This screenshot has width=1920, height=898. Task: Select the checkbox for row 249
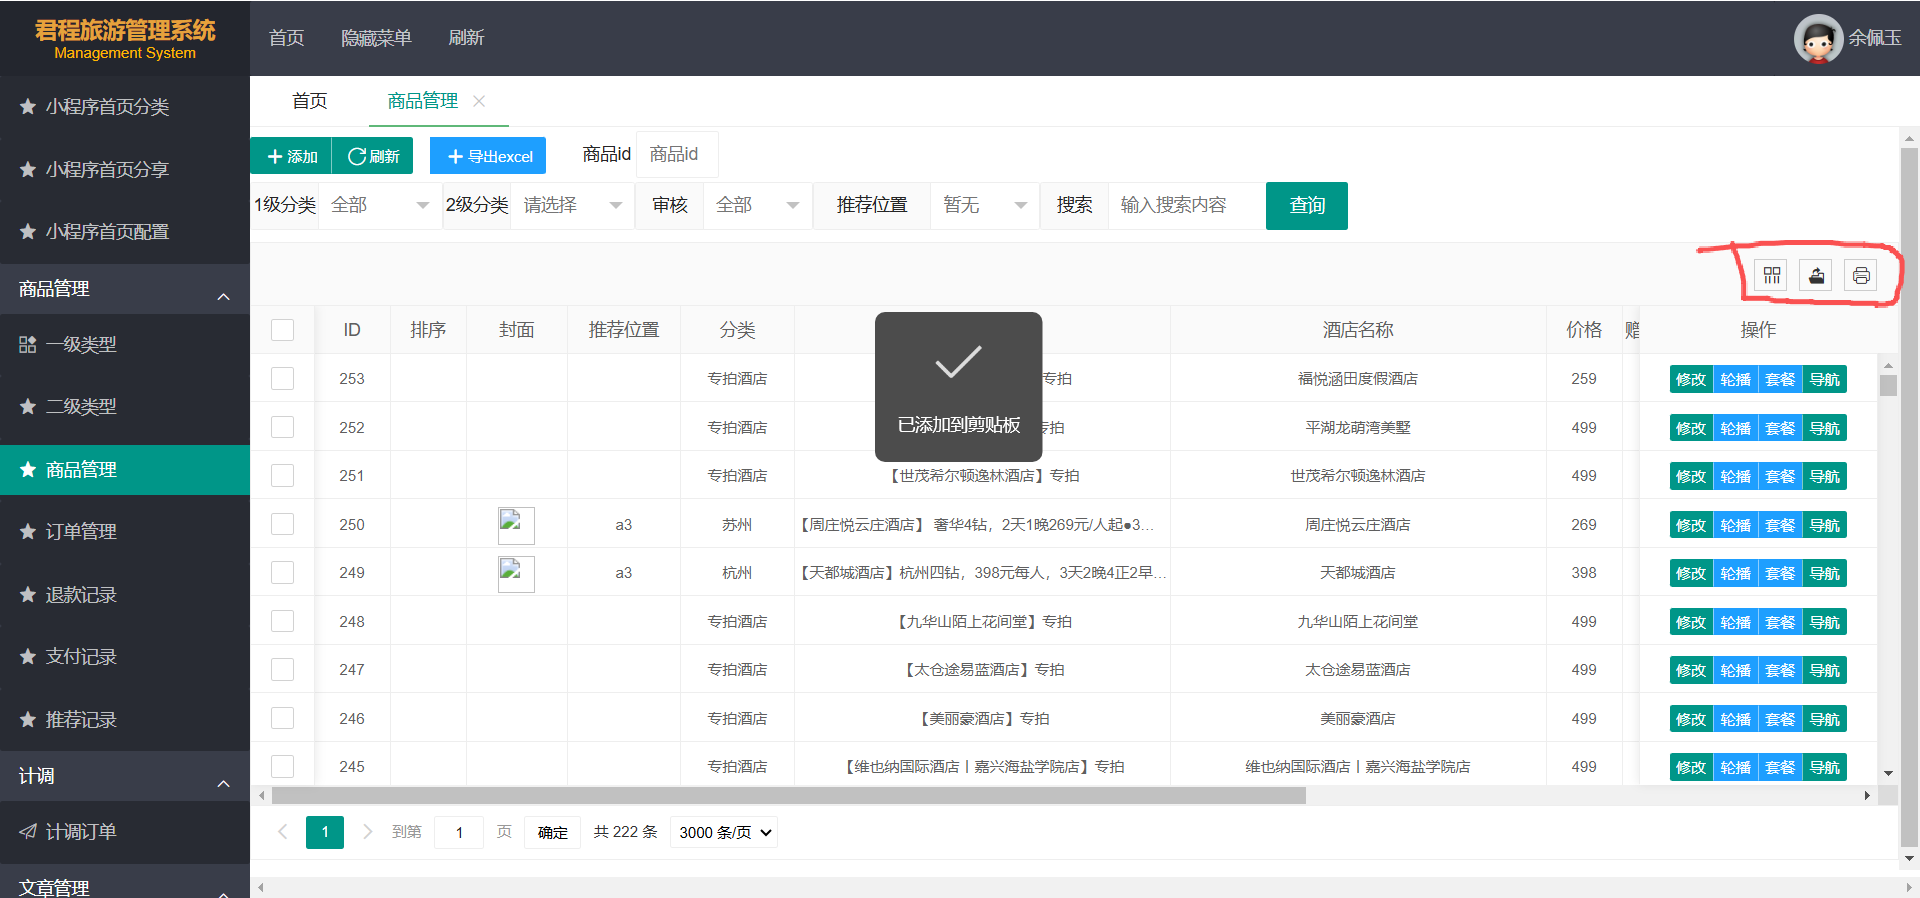pyautogui.click(x=283, y=573)
